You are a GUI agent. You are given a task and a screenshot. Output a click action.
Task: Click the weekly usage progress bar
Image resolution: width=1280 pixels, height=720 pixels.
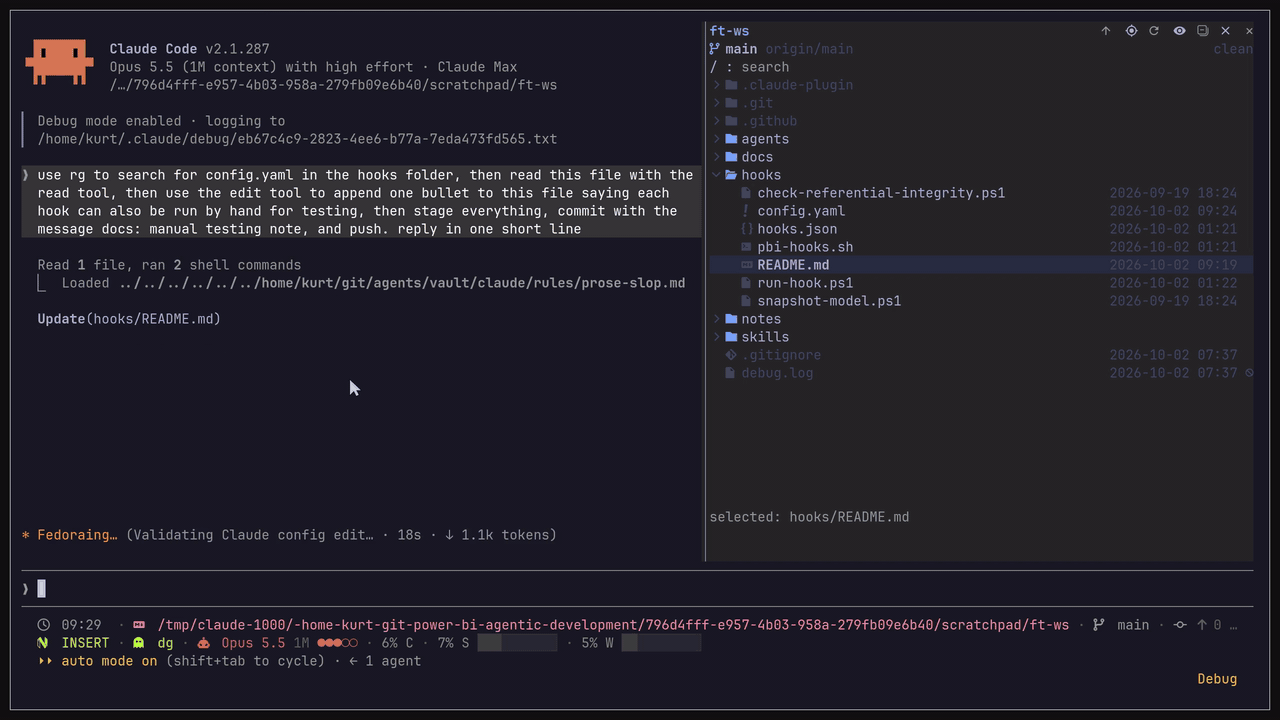(x=661, y=643)
